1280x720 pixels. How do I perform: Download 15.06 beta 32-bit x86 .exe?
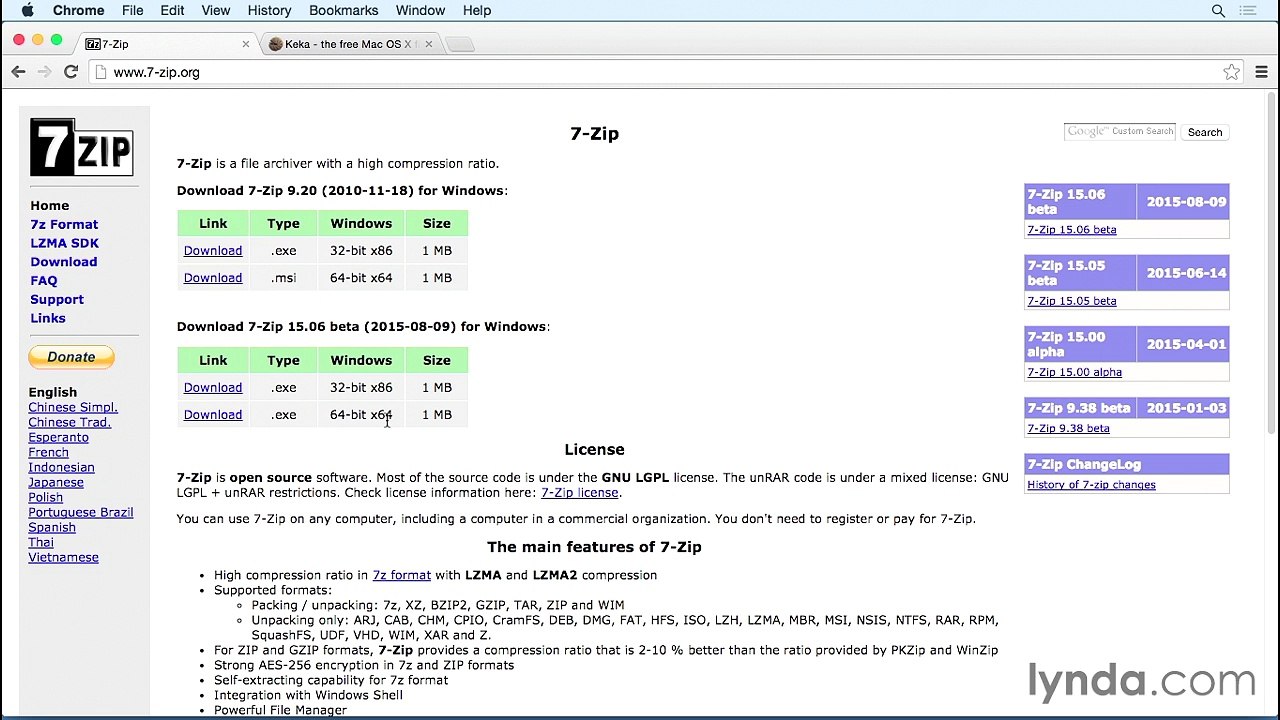coord(213,388)
